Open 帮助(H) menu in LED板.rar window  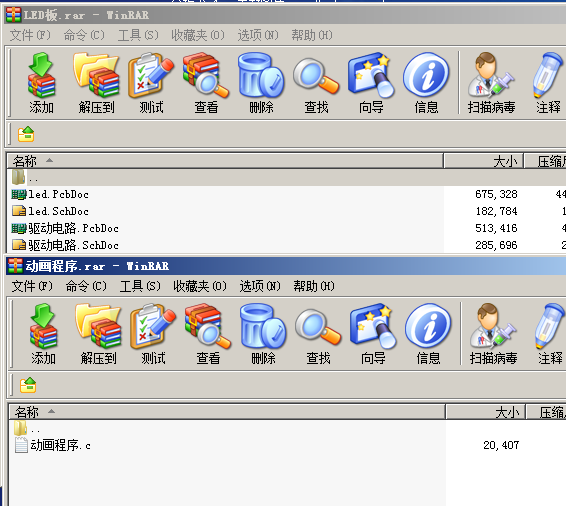[x=312, y=35]
